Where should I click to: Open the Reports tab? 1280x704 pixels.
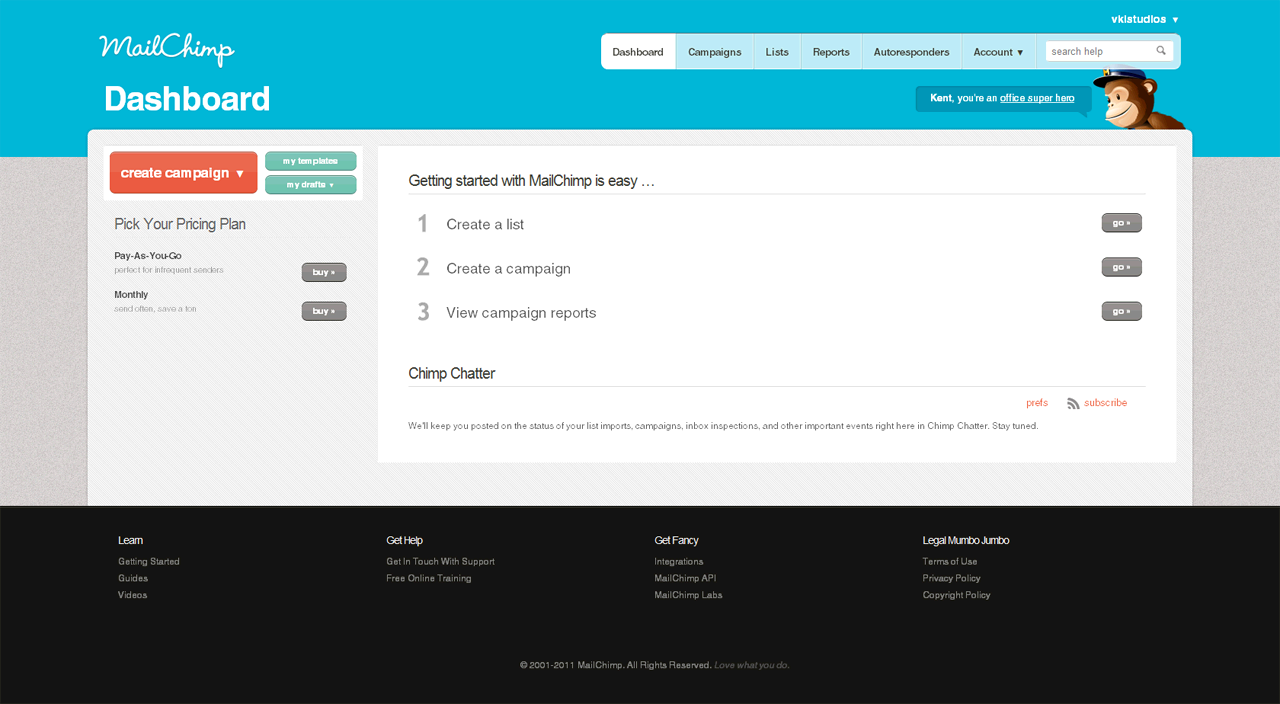(x=831, y=52)
